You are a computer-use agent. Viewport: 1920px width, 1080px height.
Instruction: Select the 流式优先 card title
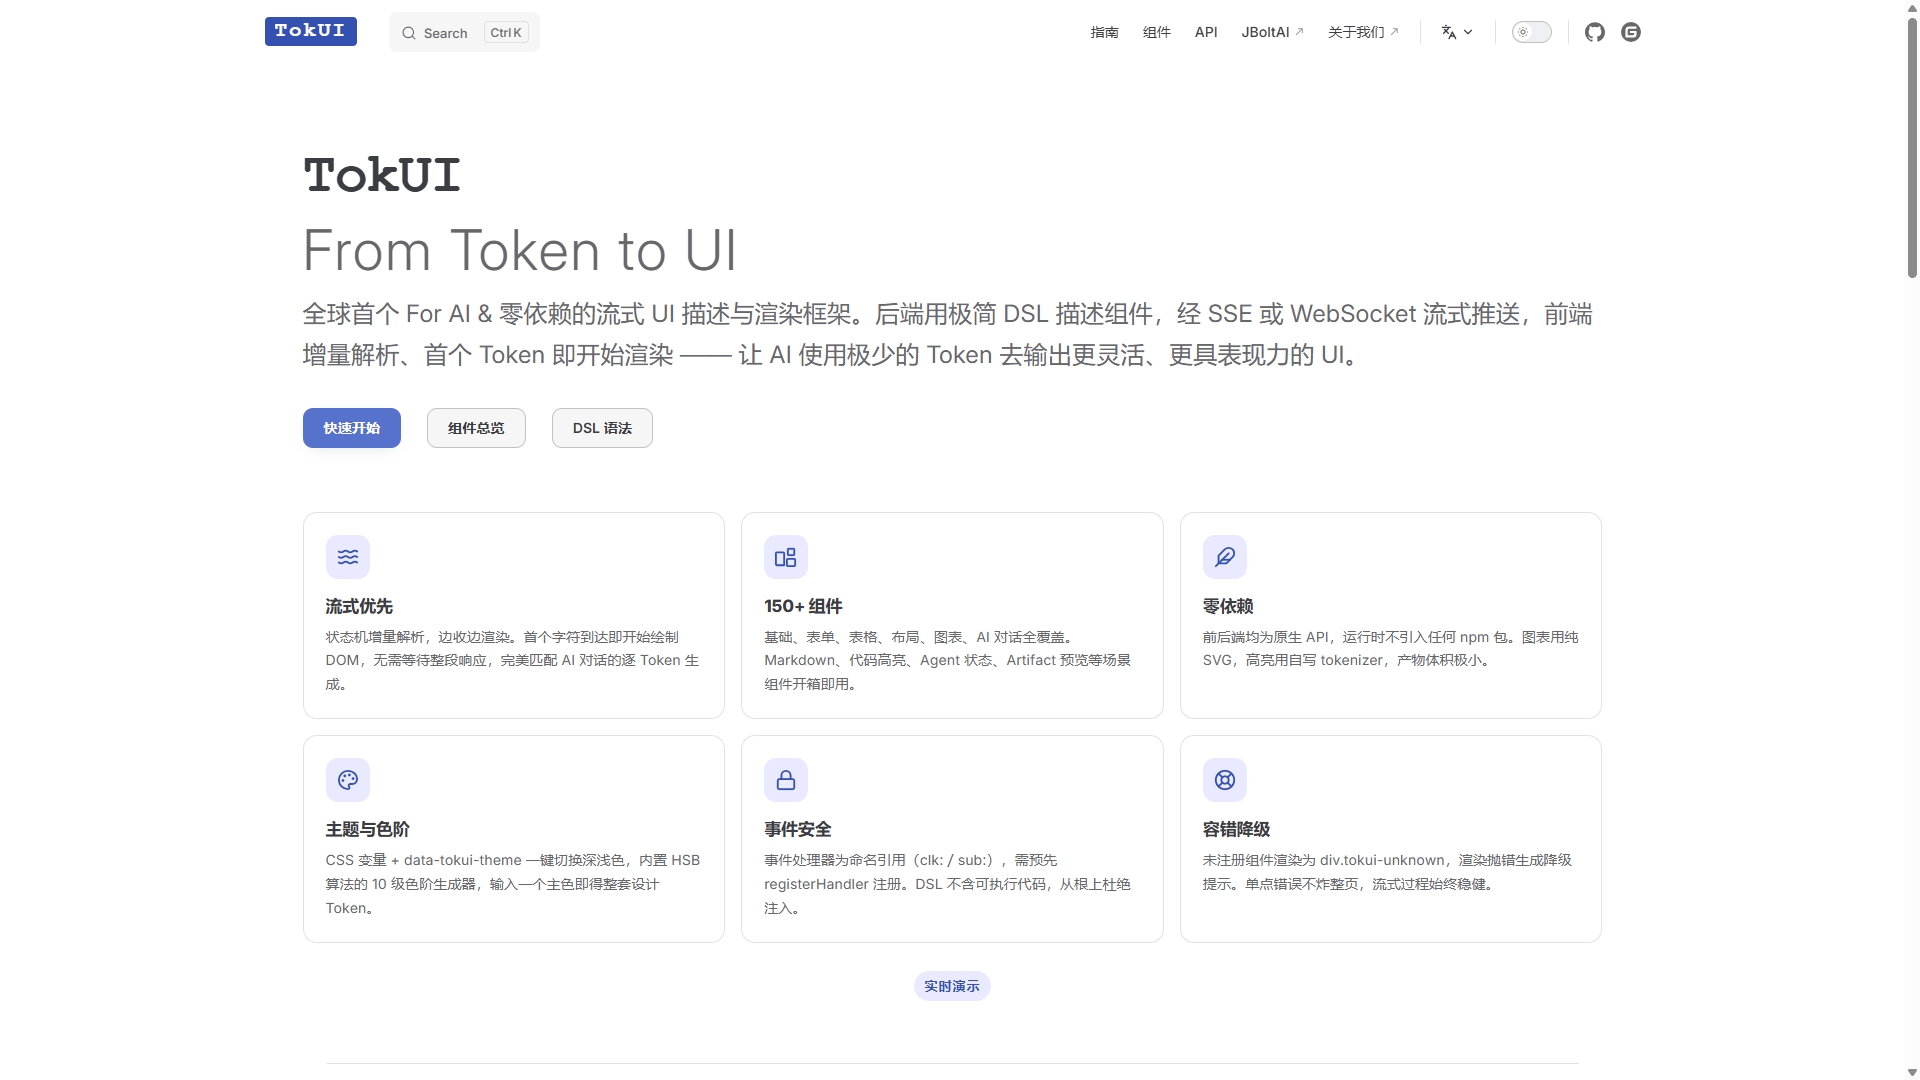coord(359,606)
